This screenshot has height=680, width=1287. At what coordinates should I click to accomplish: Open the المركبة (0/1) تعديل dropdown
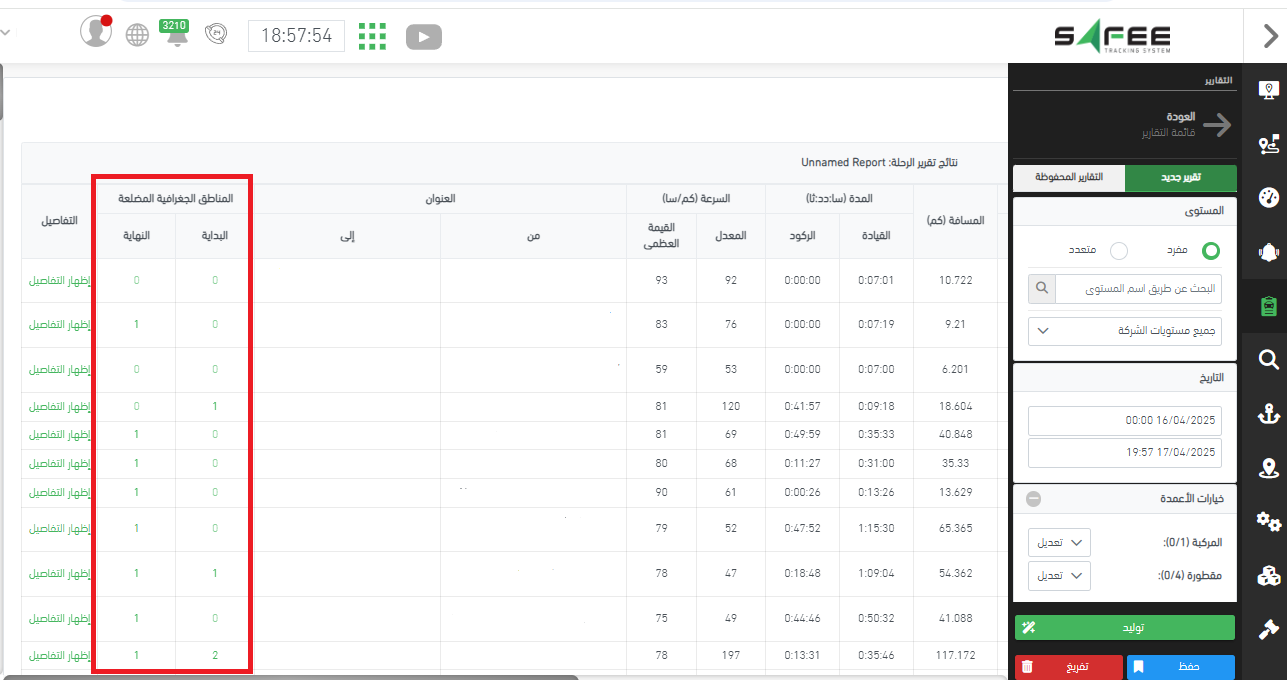click(x=1059, y=543)
